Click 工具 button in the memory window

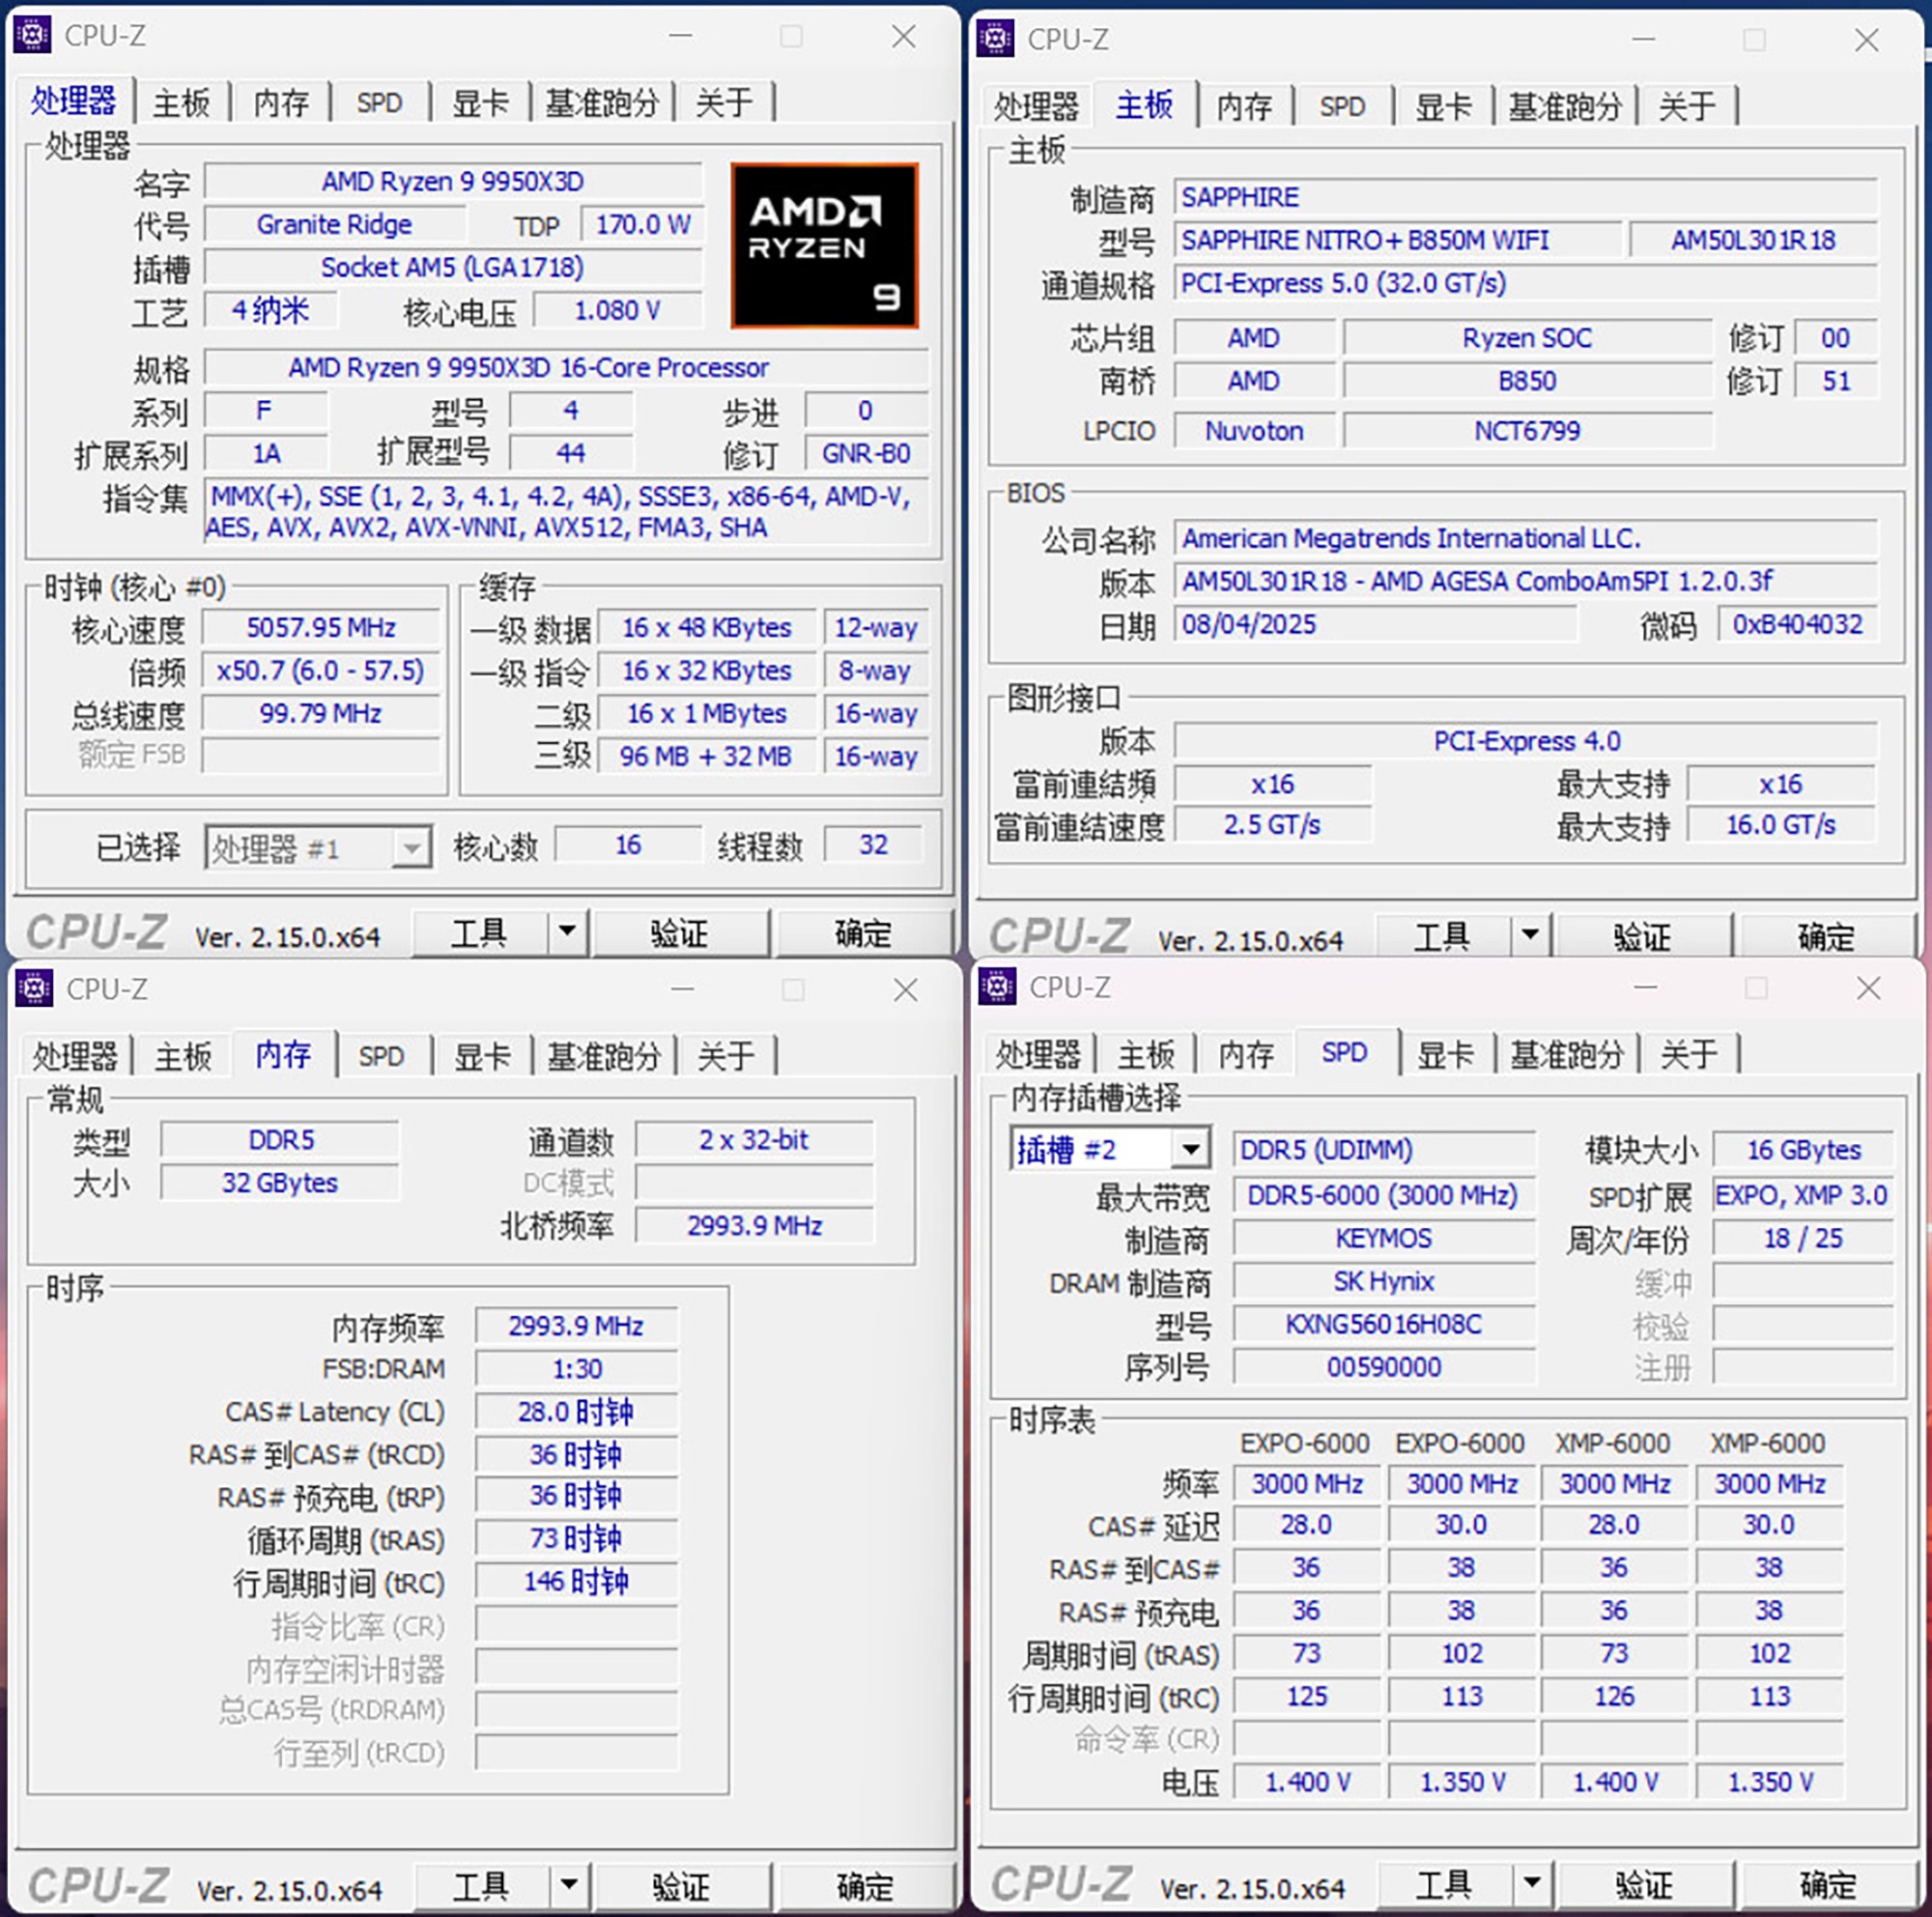tap(481, 1886)
